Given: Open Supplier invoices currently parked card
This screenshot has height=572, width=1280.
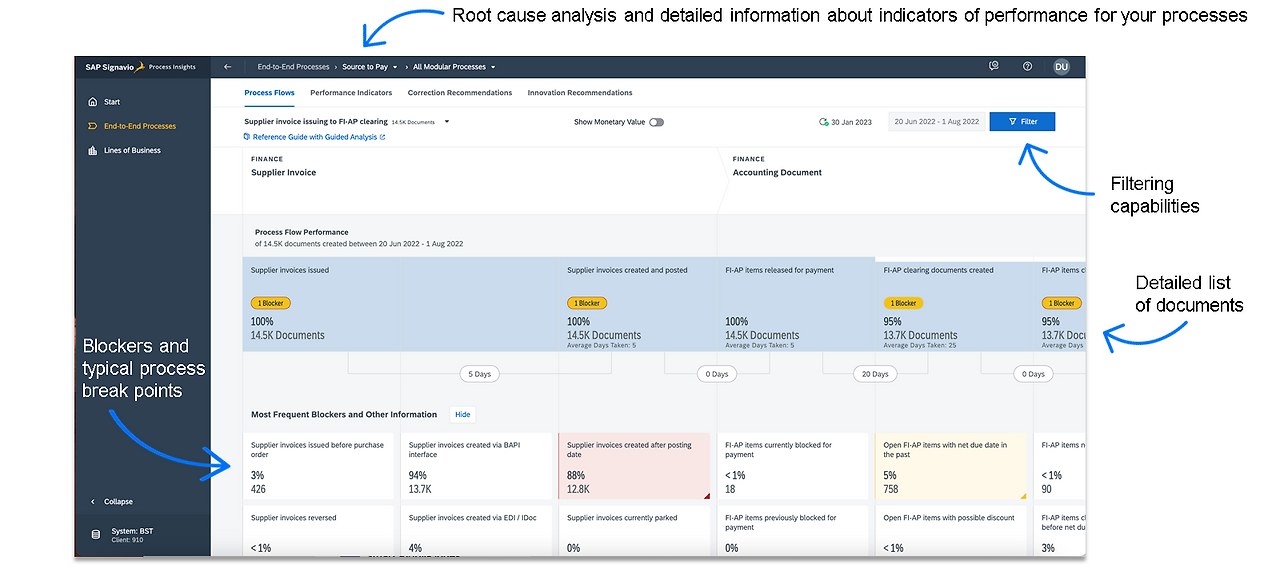Looking at the screenshot, I should (x=634, y=531).
